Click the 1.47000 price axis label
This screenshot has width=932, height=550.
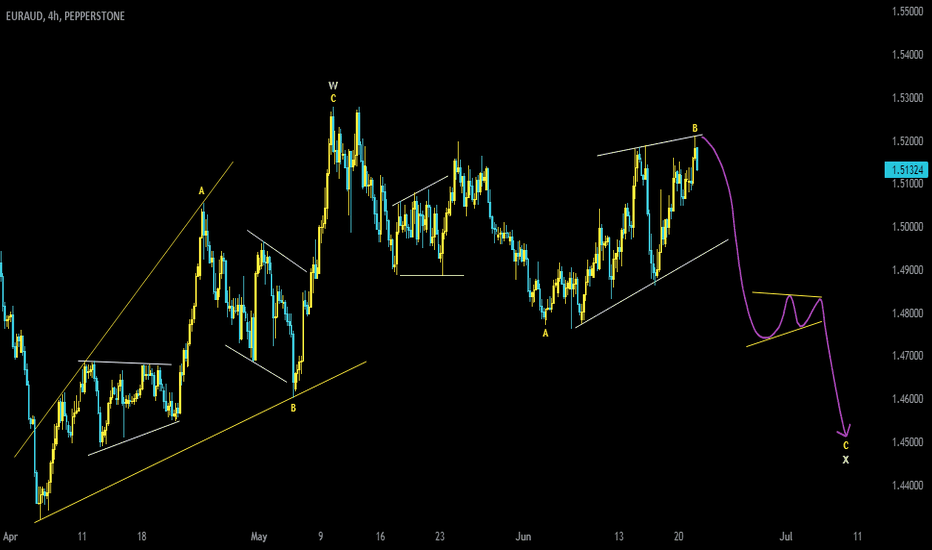(907, 356)
